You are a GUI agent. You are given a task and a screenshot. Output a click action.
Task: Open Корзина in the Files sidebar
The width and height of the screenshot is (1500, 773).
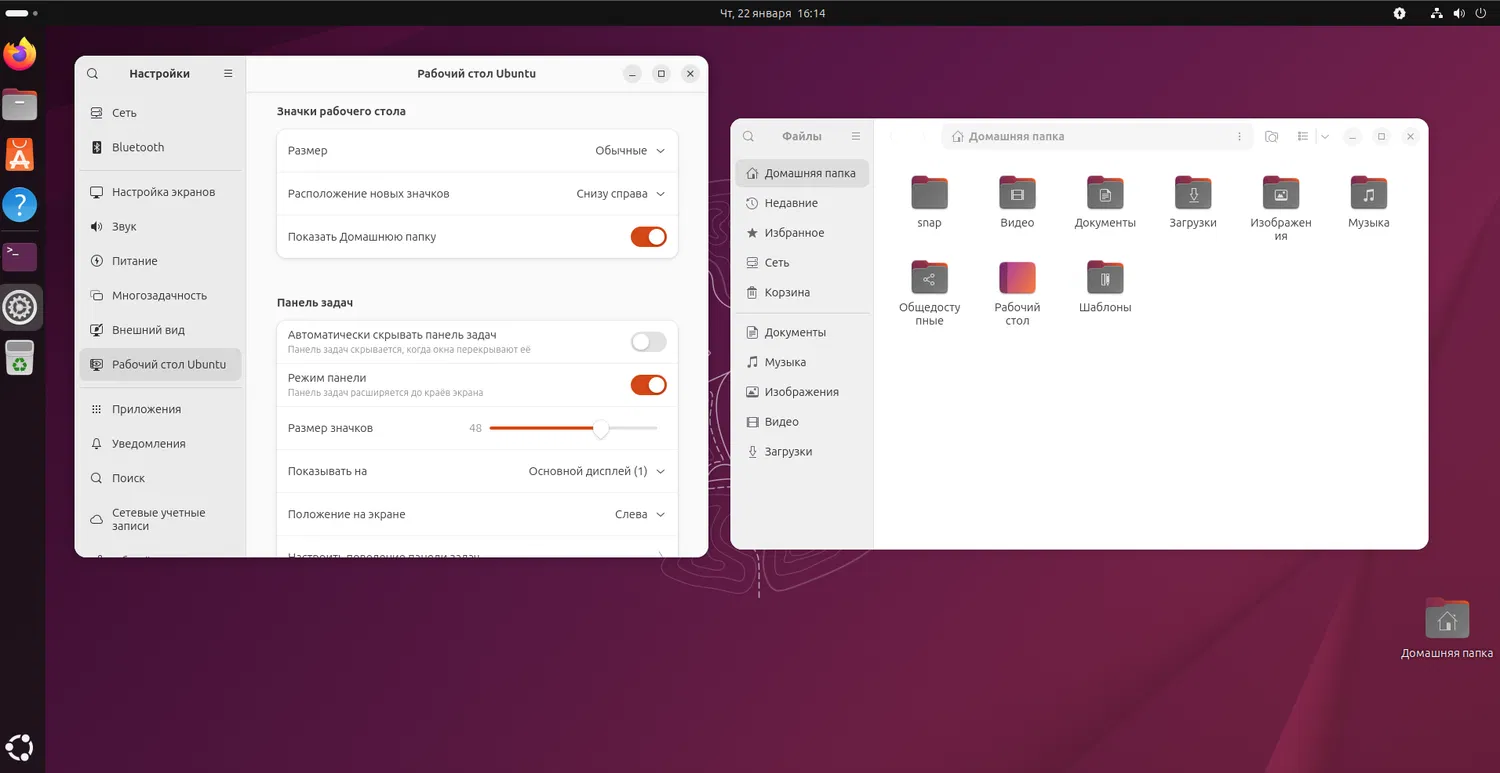[x=802, y=293]
